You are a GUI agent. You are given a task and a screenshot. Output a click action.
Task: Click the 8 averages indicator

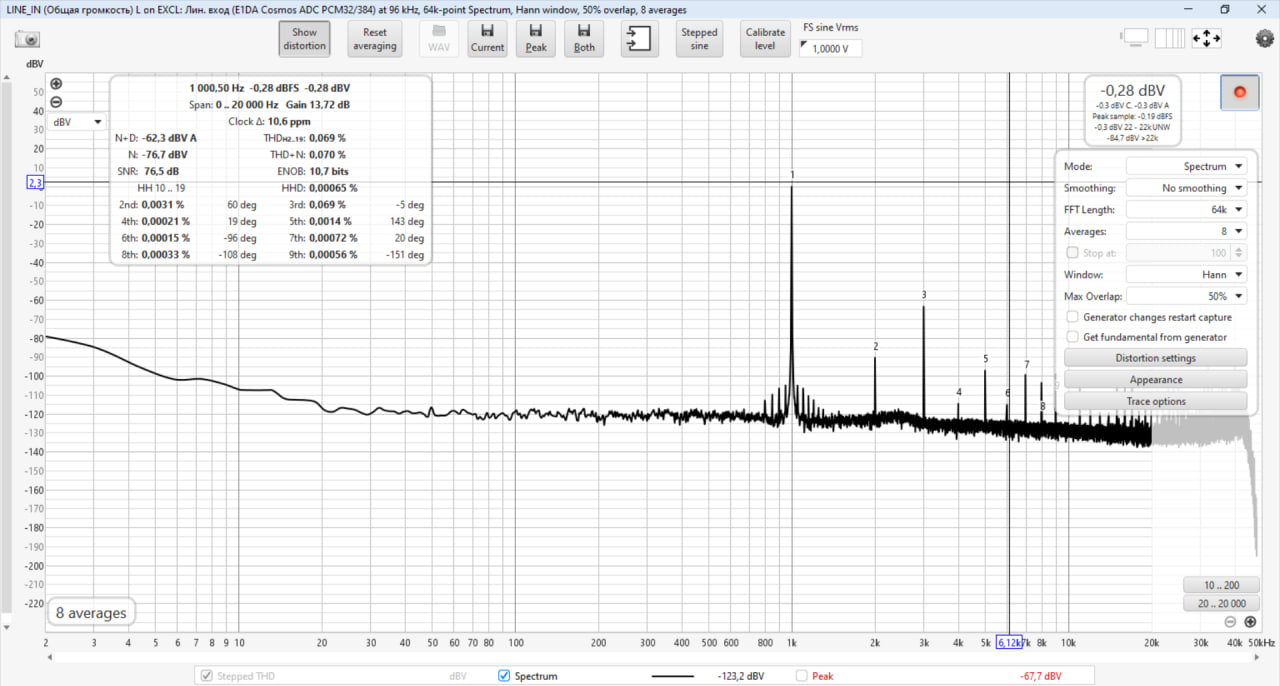pos(91,613)
